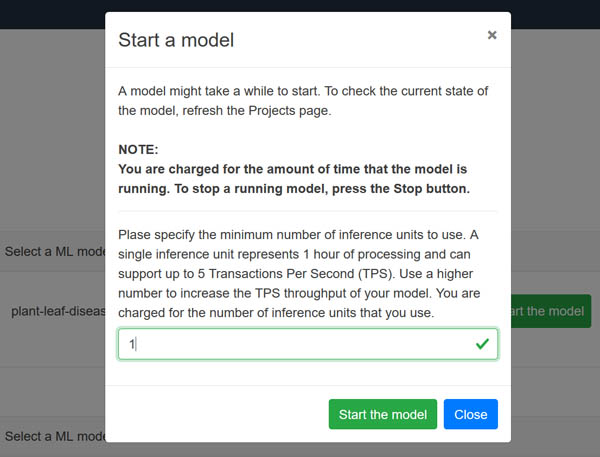Click the partially hidden background model button
This screenshot has height=457, width=600.
(551, 311)
